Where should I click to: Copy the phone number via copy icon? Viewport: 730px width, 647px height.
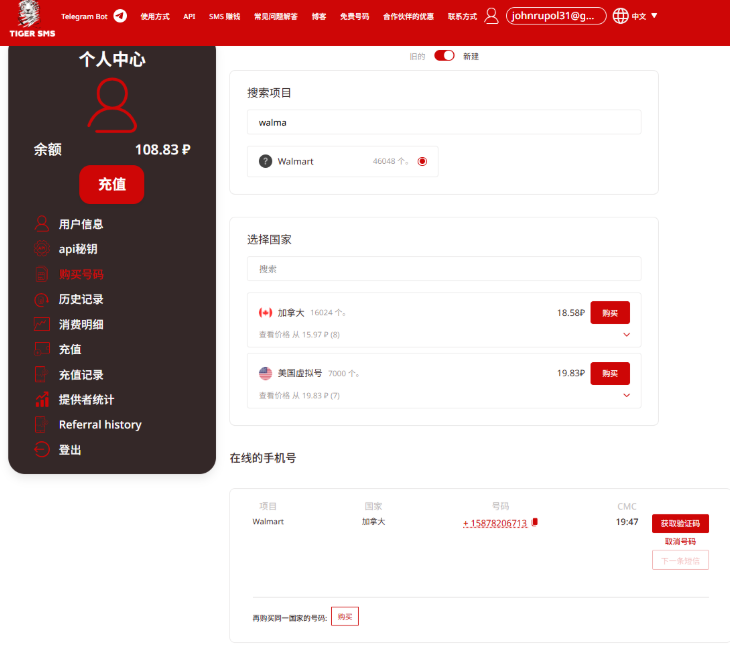[534, 522]
